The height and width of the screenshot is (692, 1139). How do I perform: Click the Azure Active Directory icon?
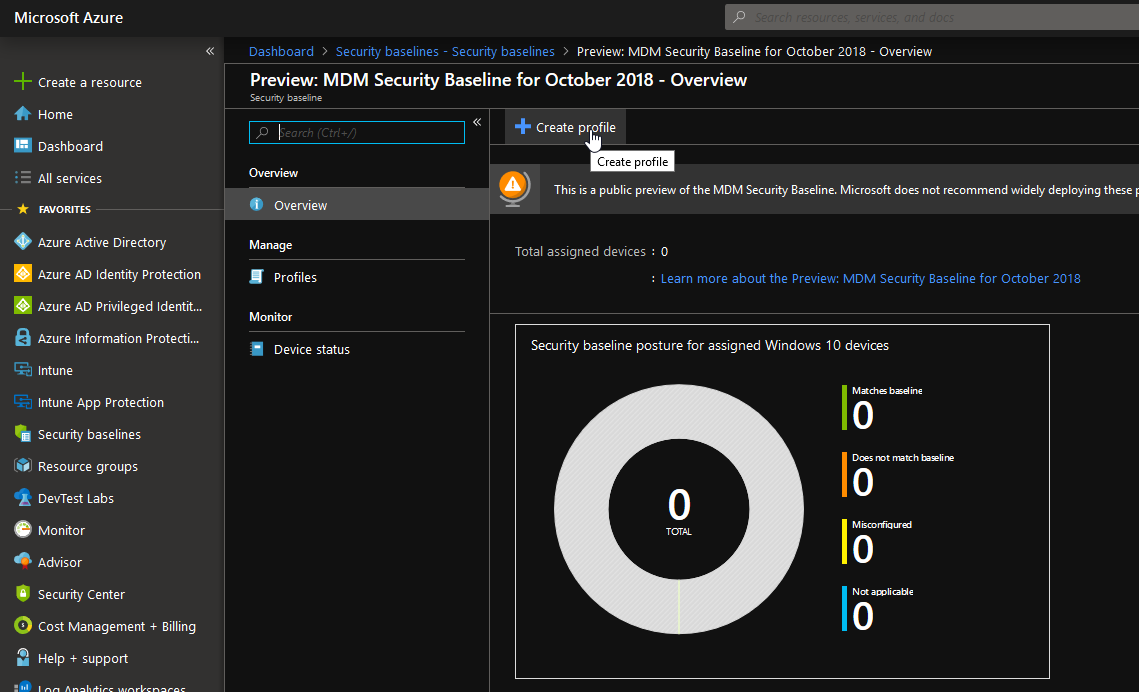pyautogui.click(x=22, y=242)
